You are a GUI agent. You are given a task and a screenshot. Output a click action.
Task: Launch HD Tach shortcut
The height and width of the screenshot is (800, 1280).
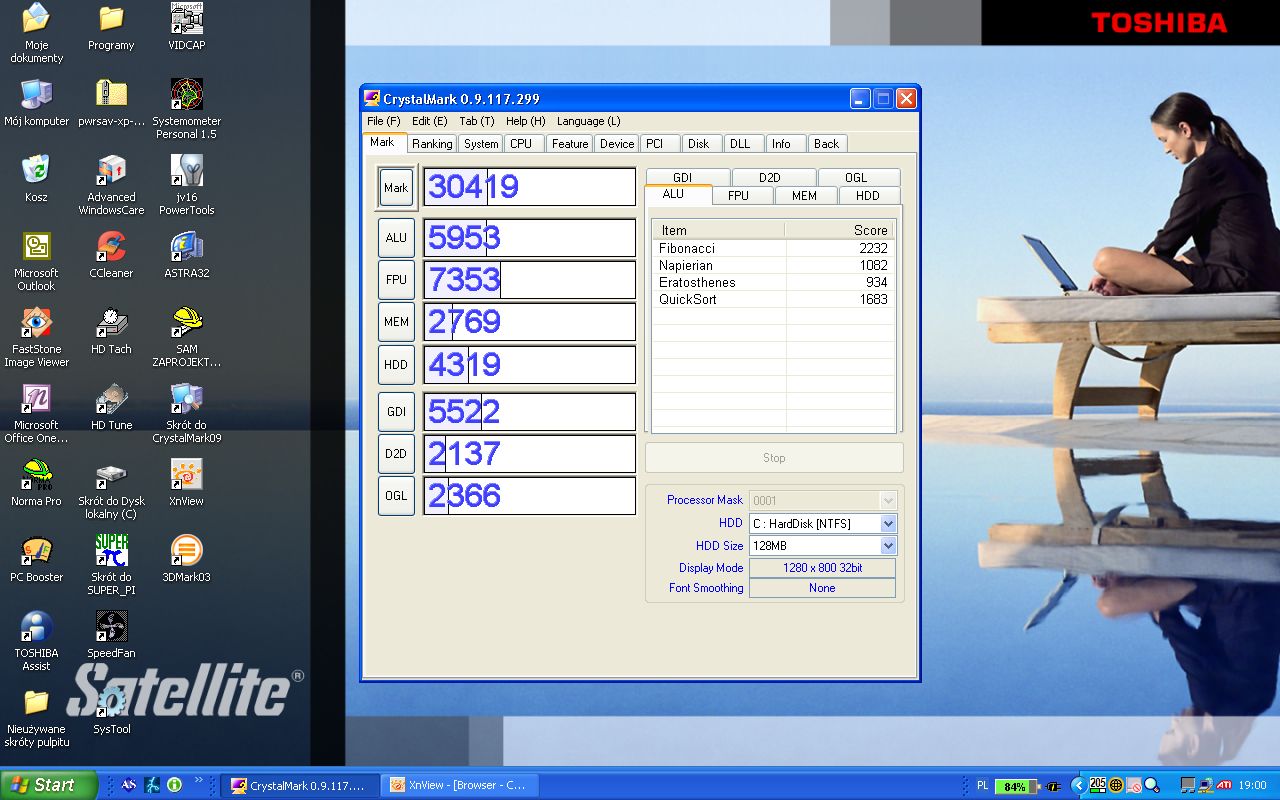coord(111,331)
